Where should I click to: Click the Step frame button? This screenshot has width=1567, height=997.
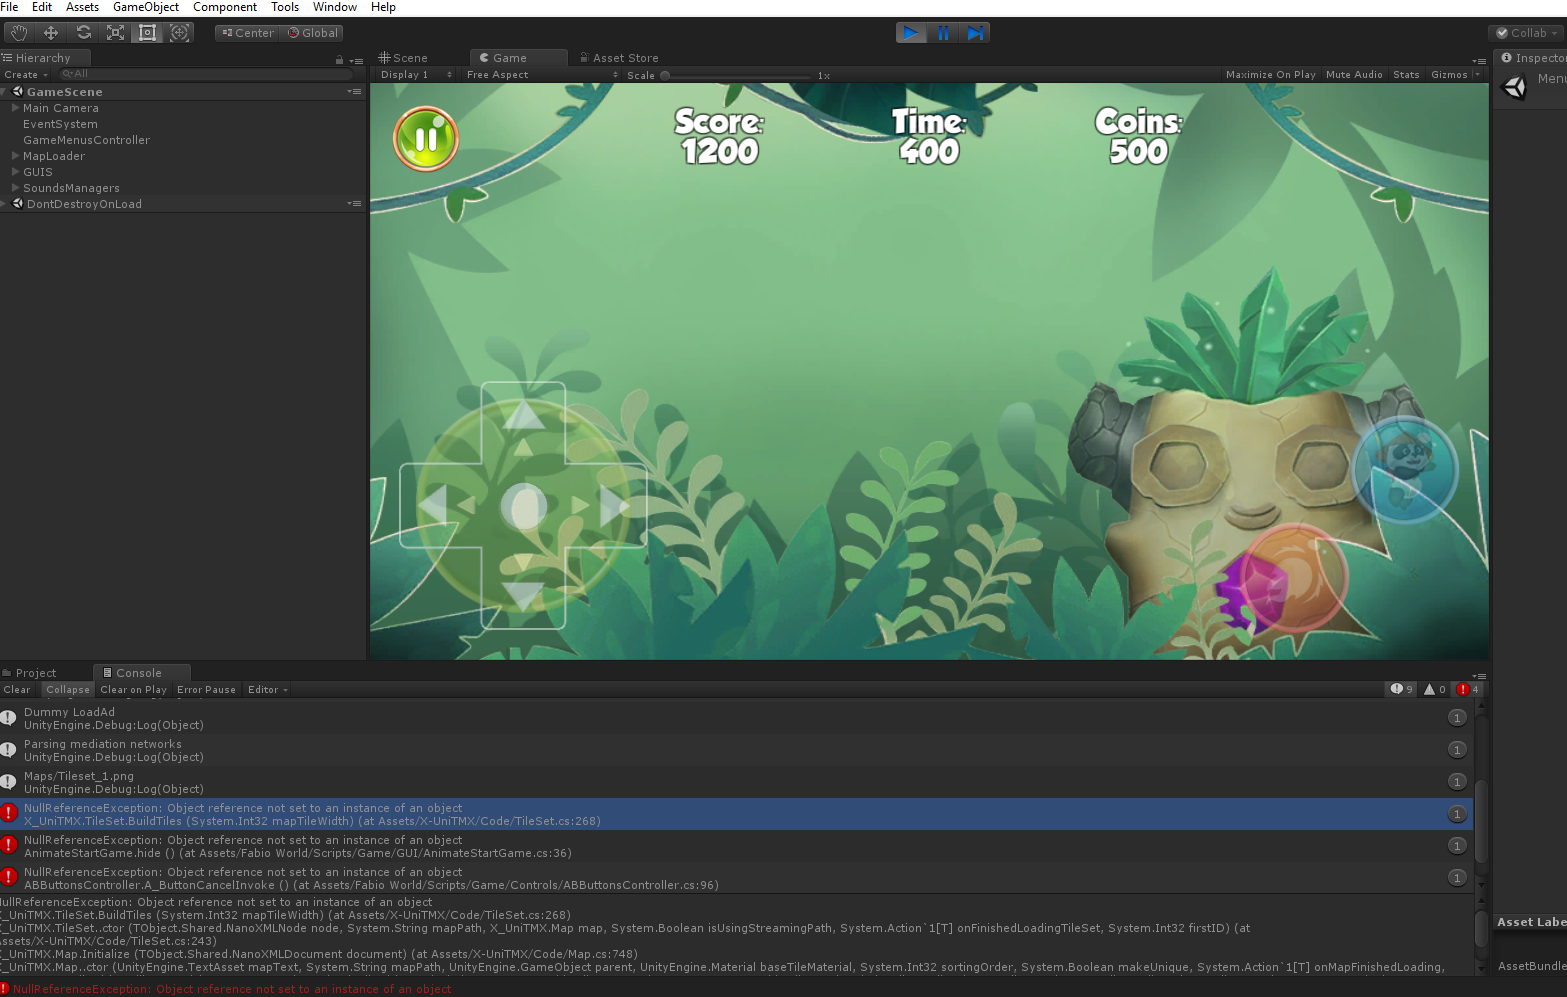pyautogui.click(x=975, y=33)
